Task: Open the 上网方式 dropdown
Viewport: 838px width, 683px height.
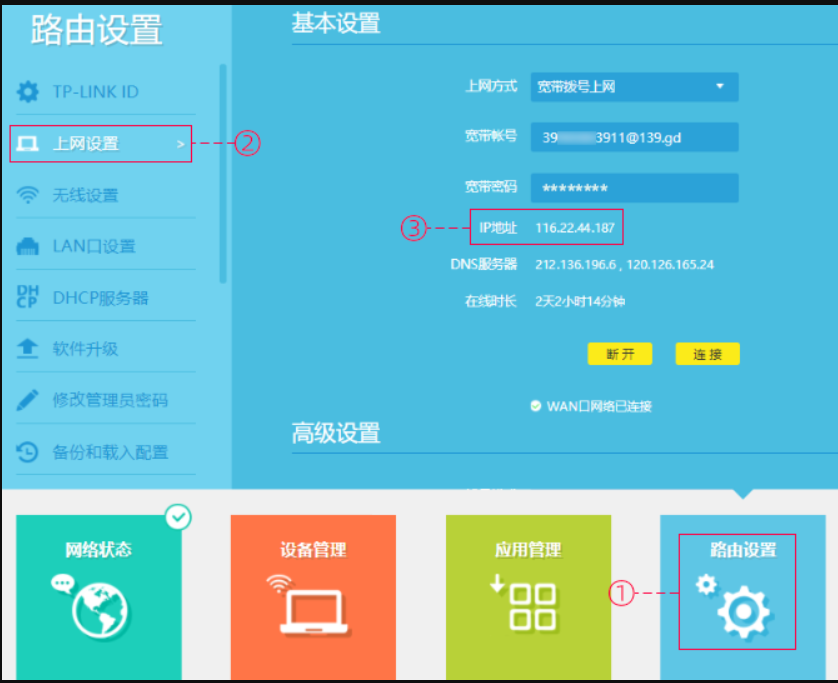Action: (634, 87)
